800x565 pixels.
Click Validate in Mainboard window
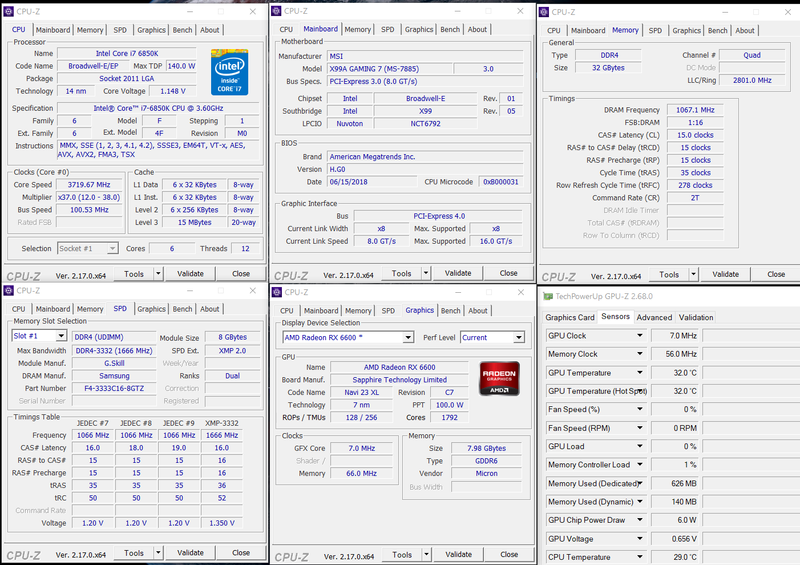tap(458, 273)
